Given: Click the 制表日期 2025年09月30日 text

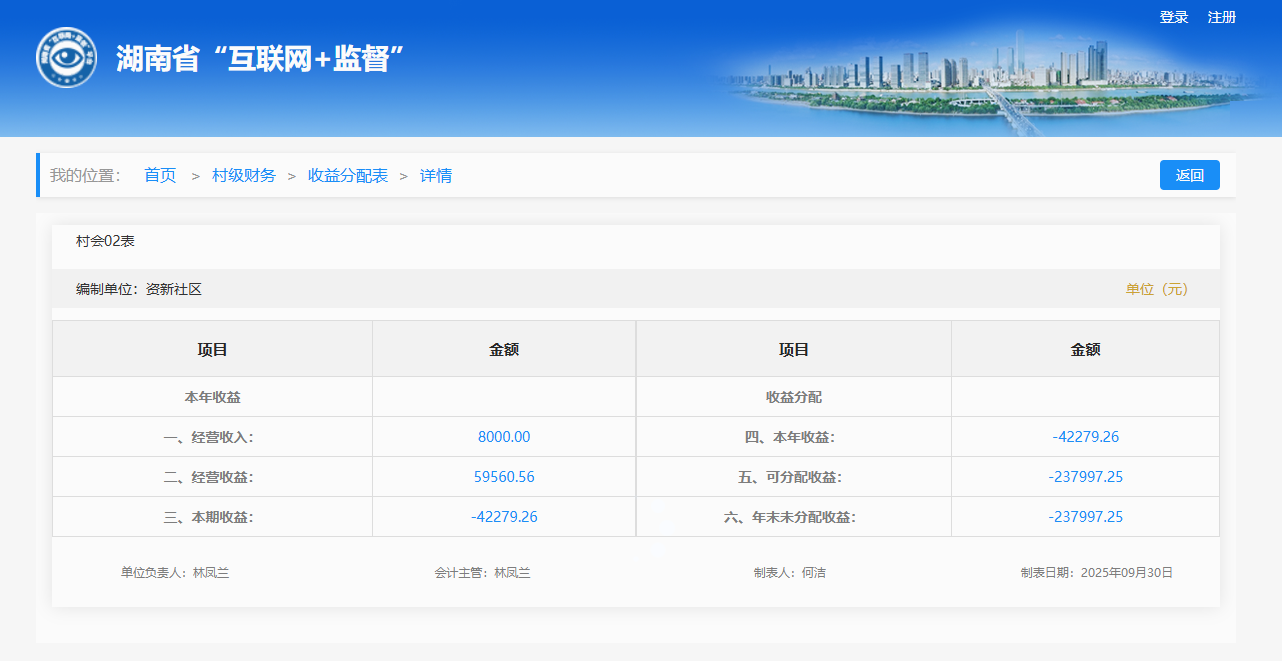Looking at the screenshot, I should tap(1096, 573).
